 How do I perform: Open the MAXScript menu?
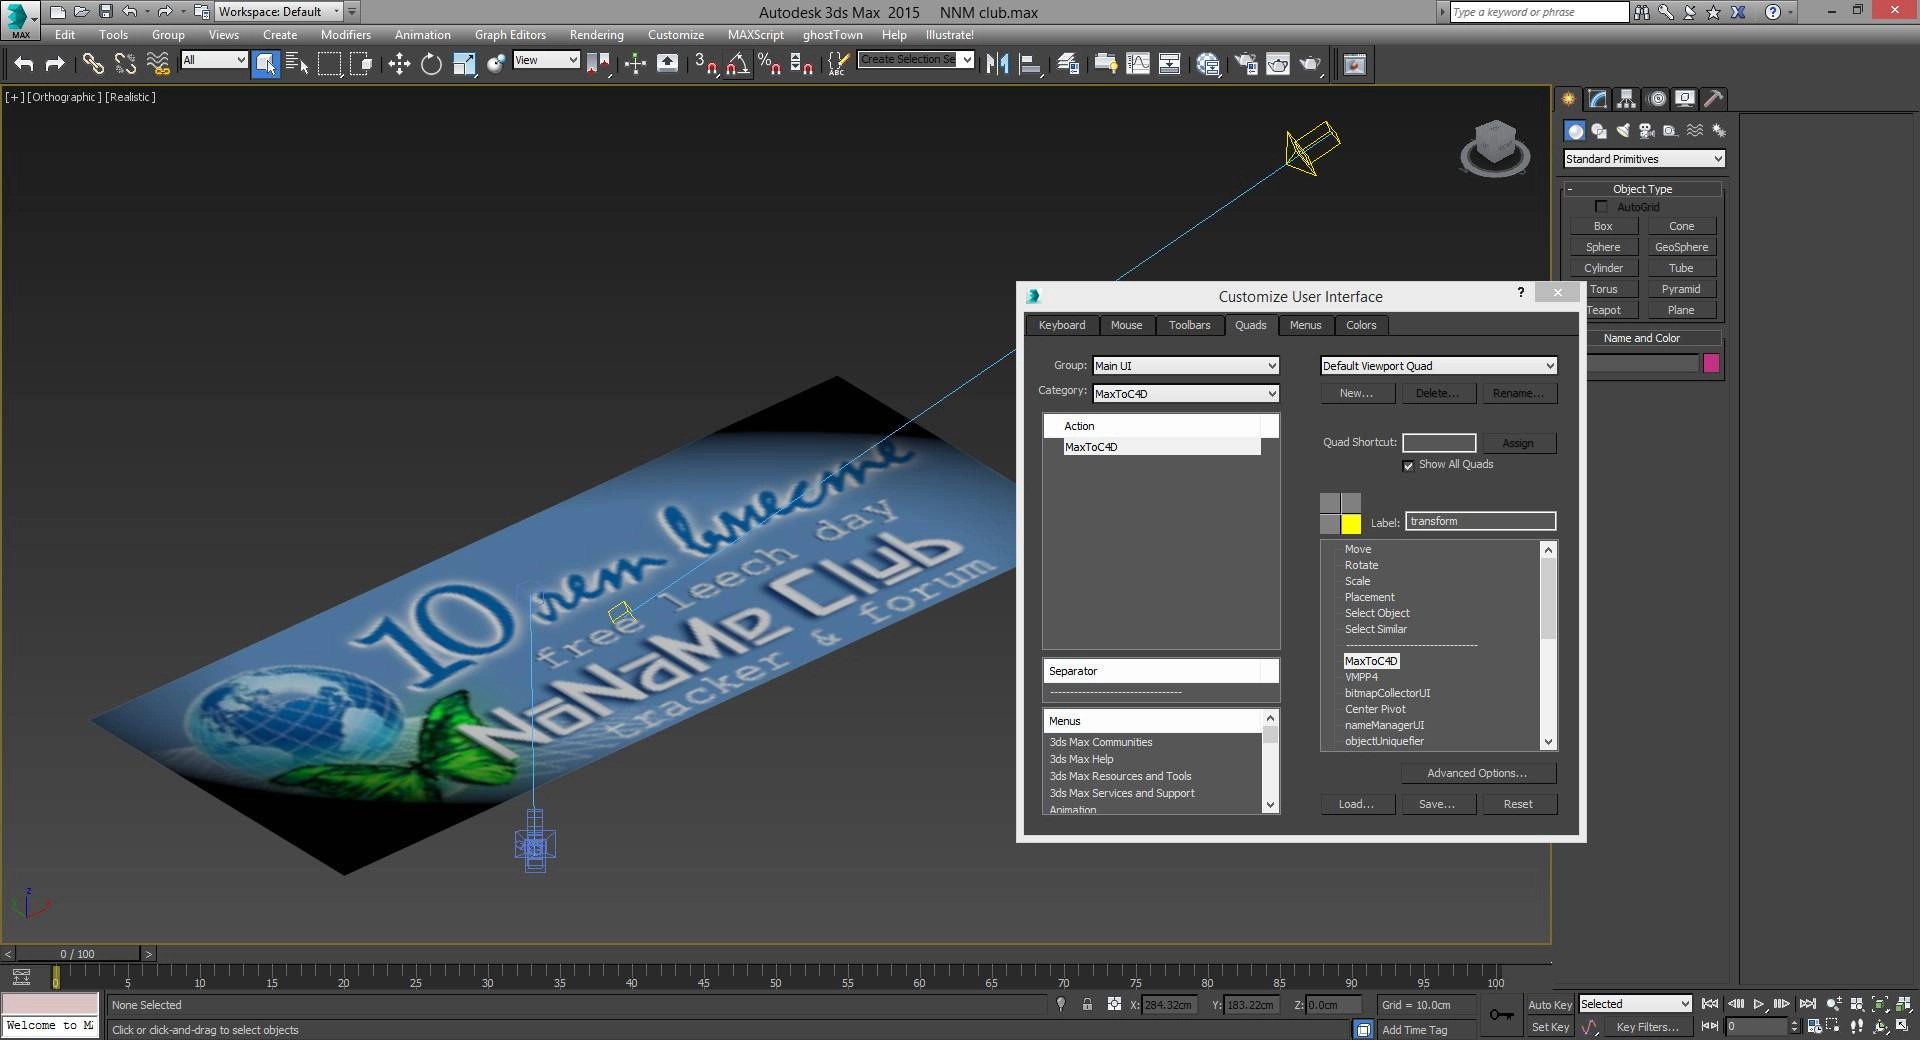[x=756, y=35]
